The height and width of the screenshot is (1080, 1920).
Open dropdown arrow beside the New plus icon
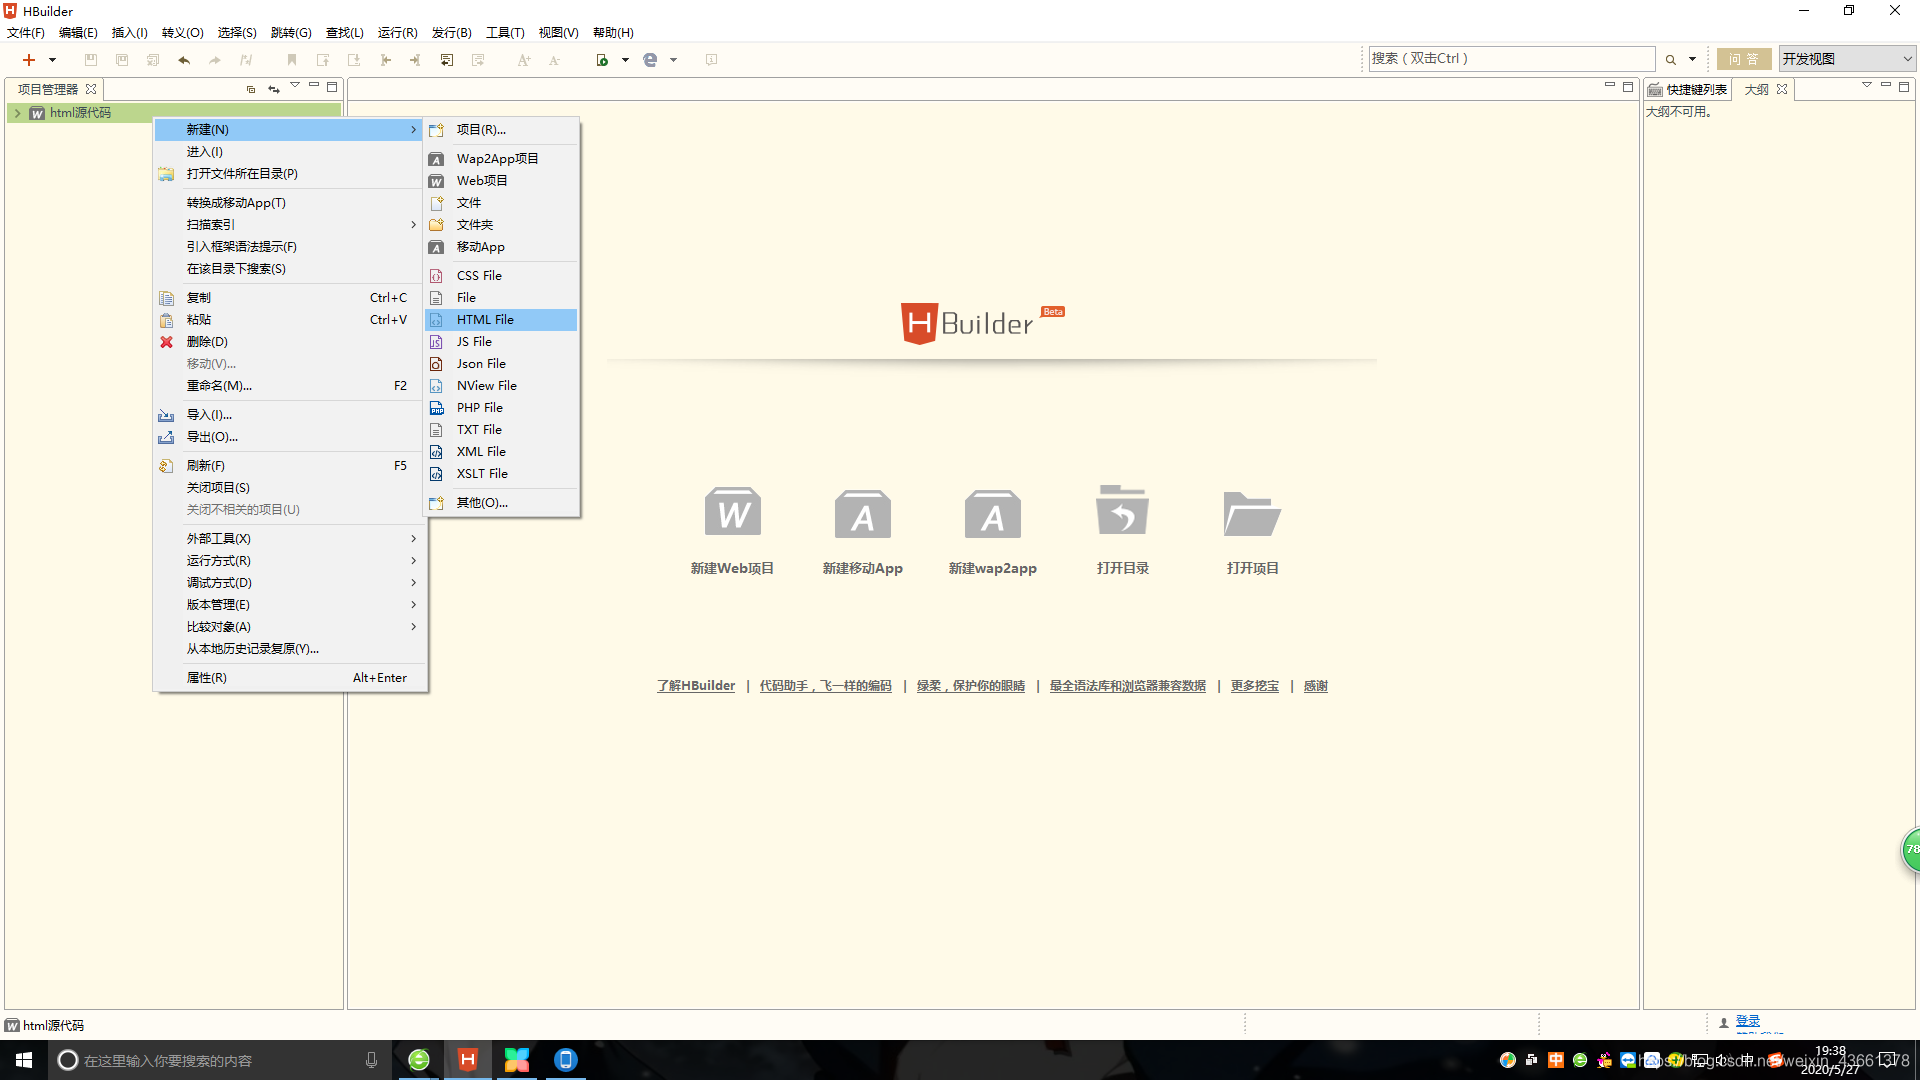(53, 60)
